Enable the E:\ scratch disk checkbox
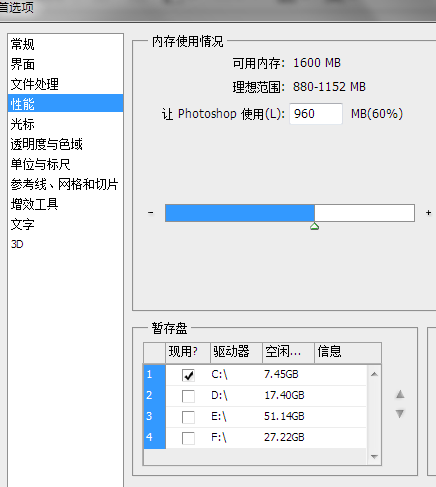This screenshot has height=487, width=436. 188,417
